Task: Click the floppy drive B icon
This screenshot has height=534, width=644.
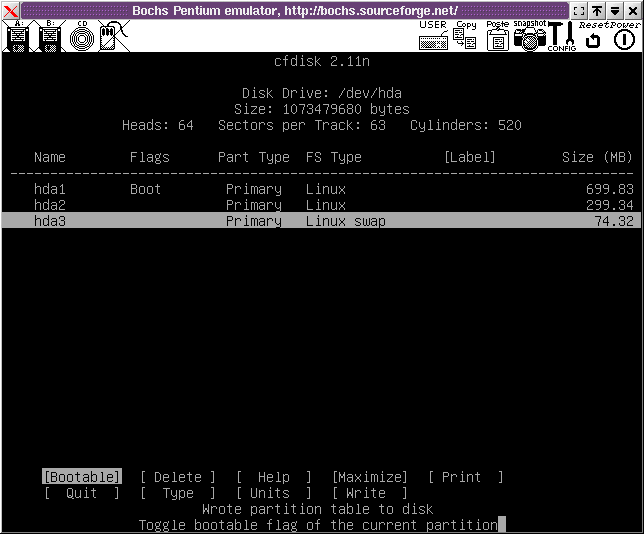Action: (x=48, y=37)
